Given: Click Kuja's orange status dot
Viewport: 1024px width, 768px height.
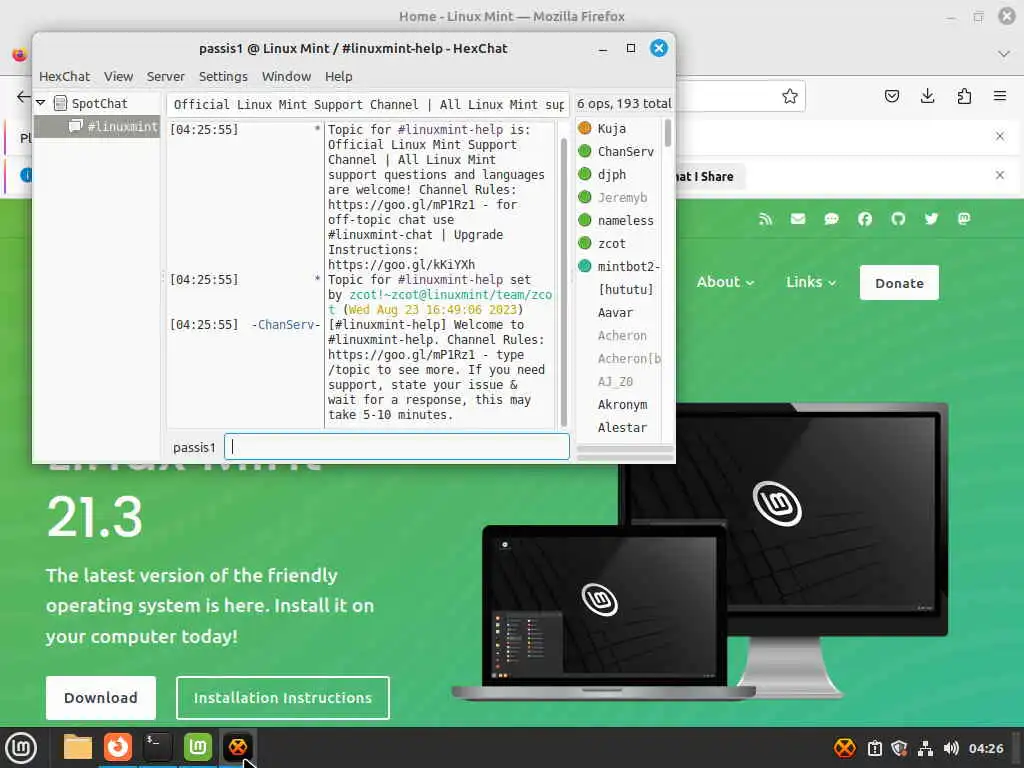Looking at the screenshot, I should tap(584, 128).
